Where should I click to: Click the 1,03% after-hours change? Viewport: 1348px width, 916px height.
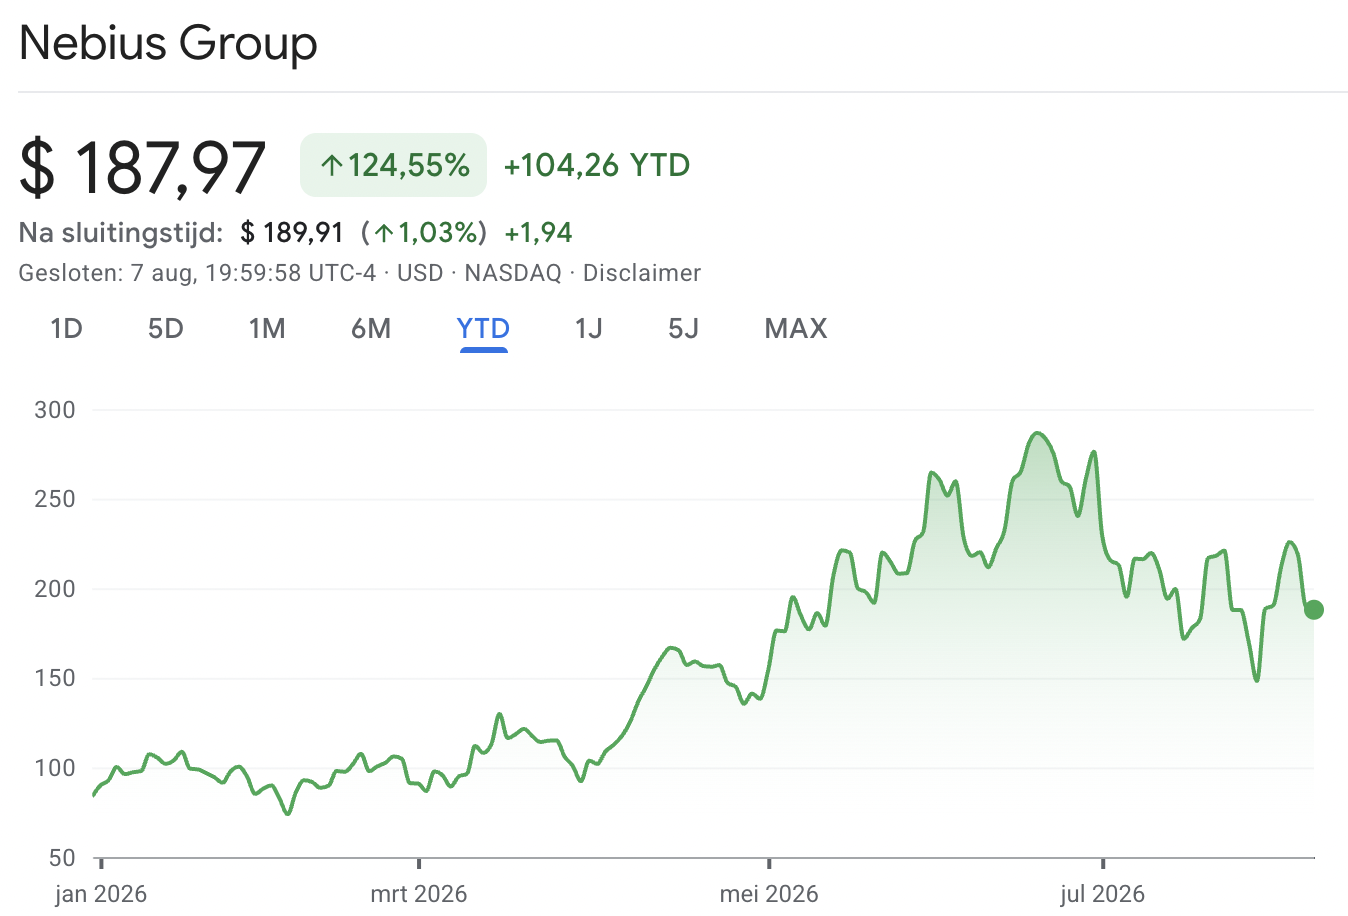424,233
